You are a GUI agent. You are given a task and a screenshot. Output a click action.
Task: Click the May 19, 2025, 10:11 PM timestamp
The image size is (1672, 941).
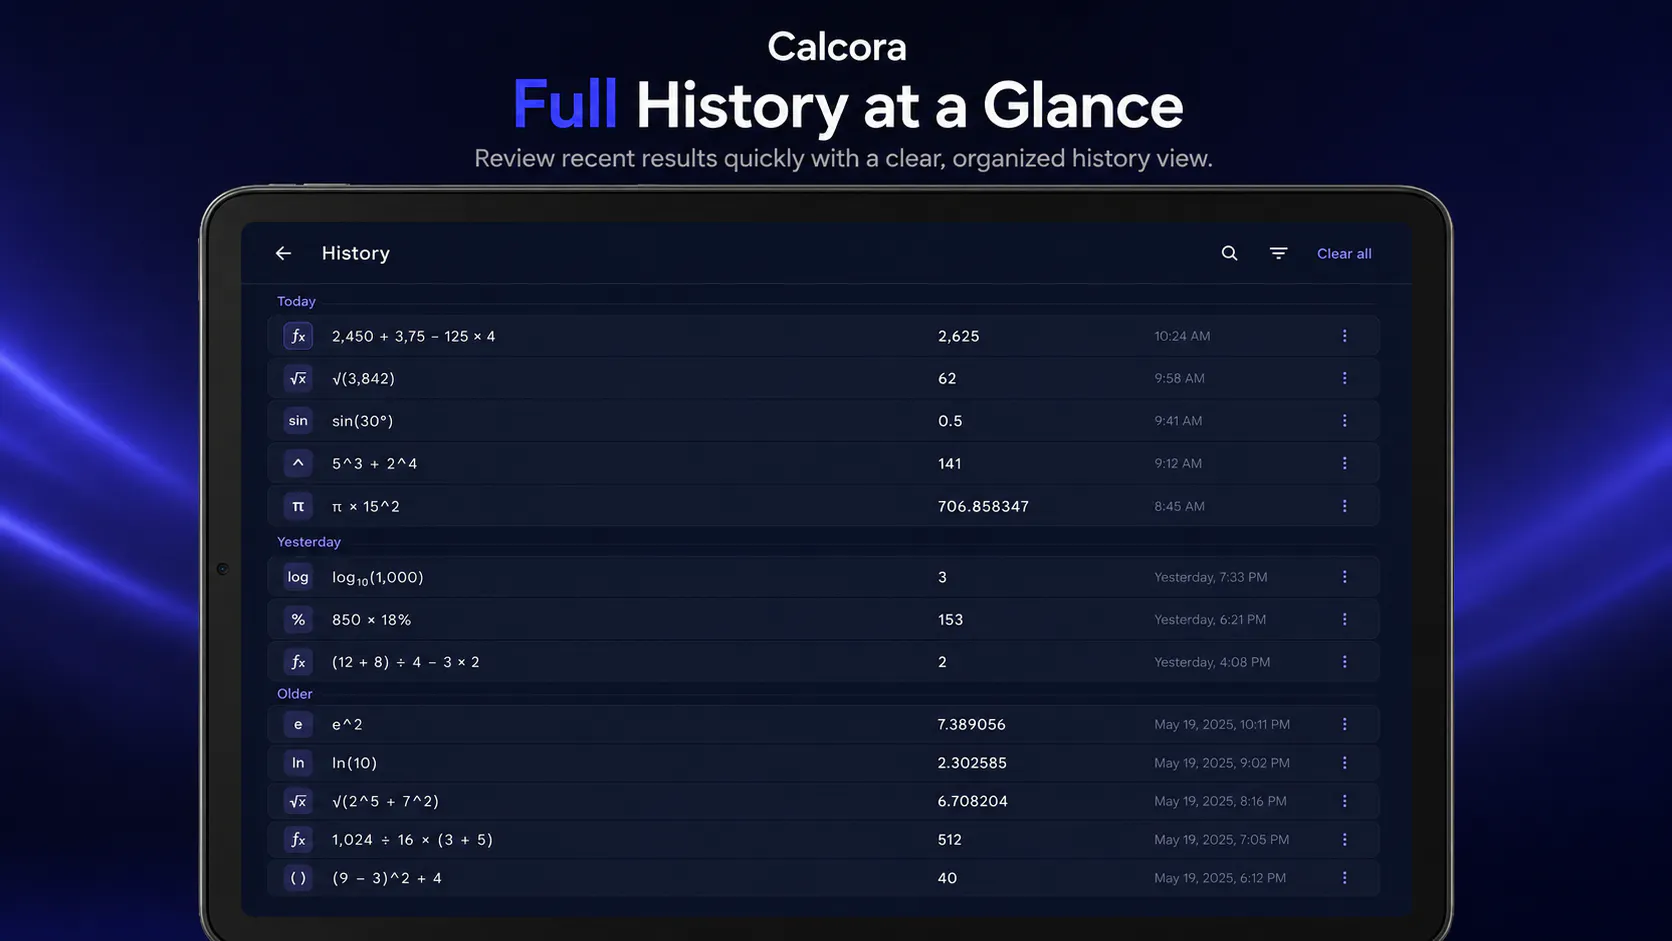pyautogui.click(x=1222, y=724)
